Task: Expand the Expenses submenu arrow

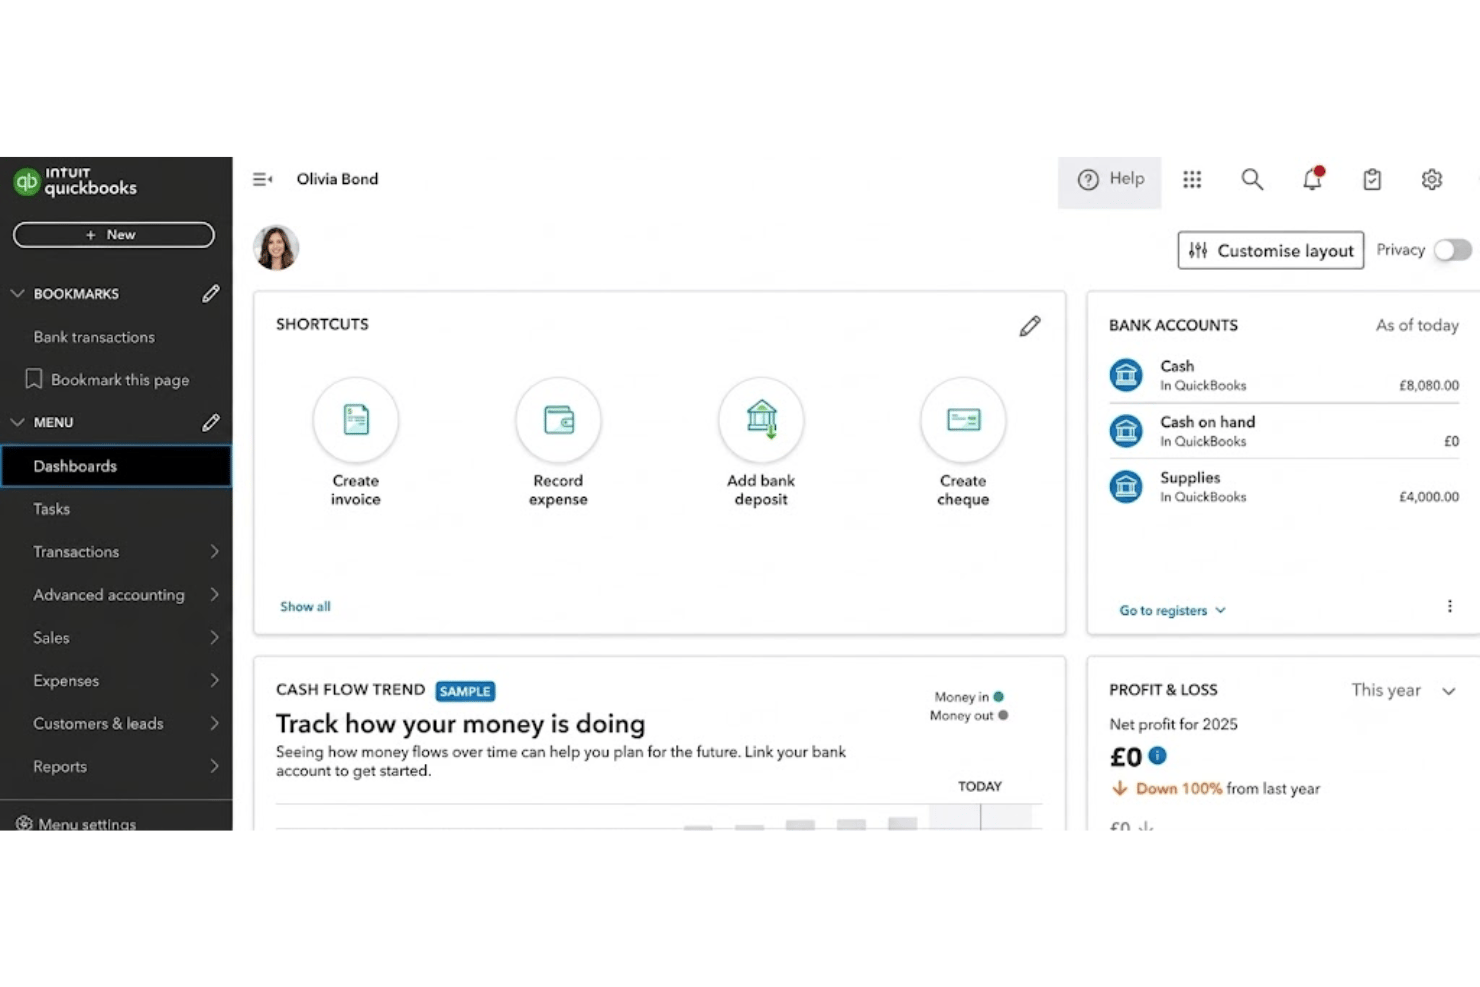Action: (214, 680)
